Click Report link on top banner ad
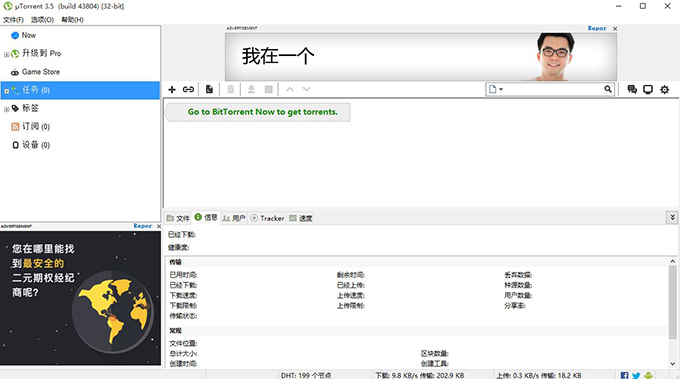Viewport: 680px width, 379px height. (x=597, y=28)
